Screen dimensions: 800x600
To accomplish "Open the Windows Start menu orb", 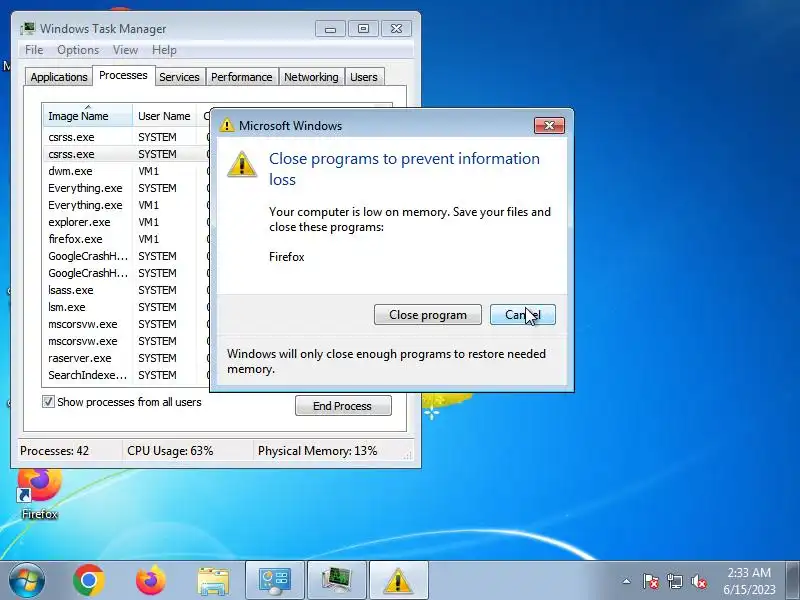I will click(x=26, y=580).
